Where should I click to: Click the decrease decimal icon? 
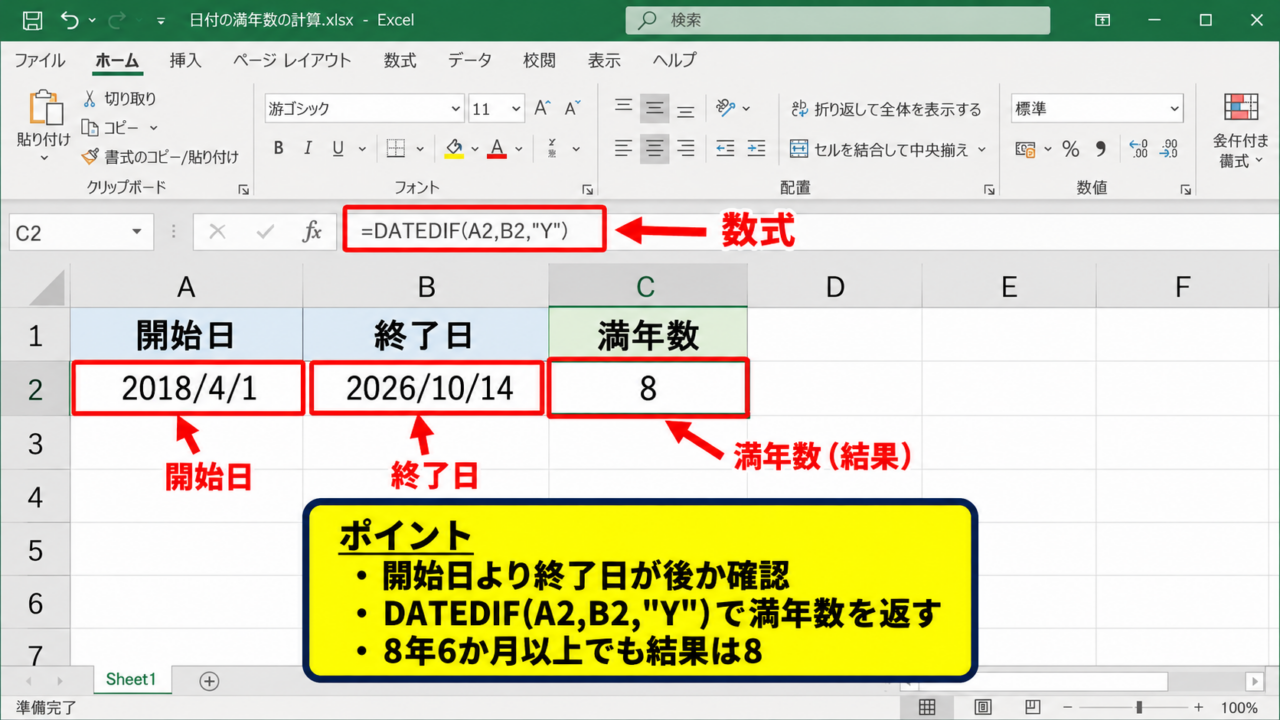pos(1170,149)
